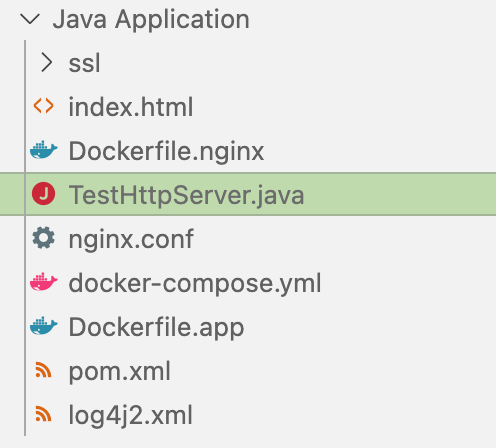Open the Dockerfile.app file
The width and height of the screenshot is (496, 448).
click(156, 328)
